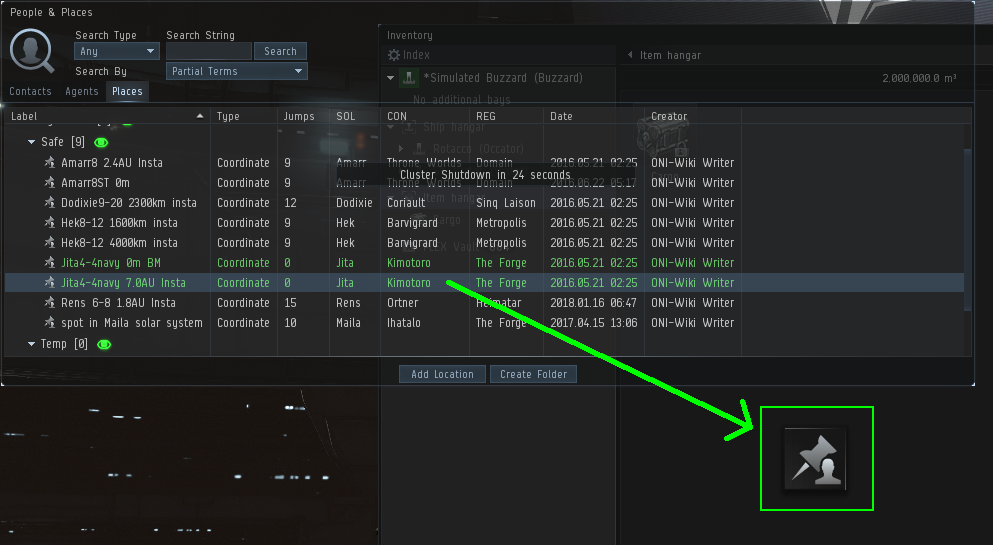Open the Search Type dropdown set to Any
The width and height of the screenshot is (993, 545).
pyautogui.click(x=117, y=51)
